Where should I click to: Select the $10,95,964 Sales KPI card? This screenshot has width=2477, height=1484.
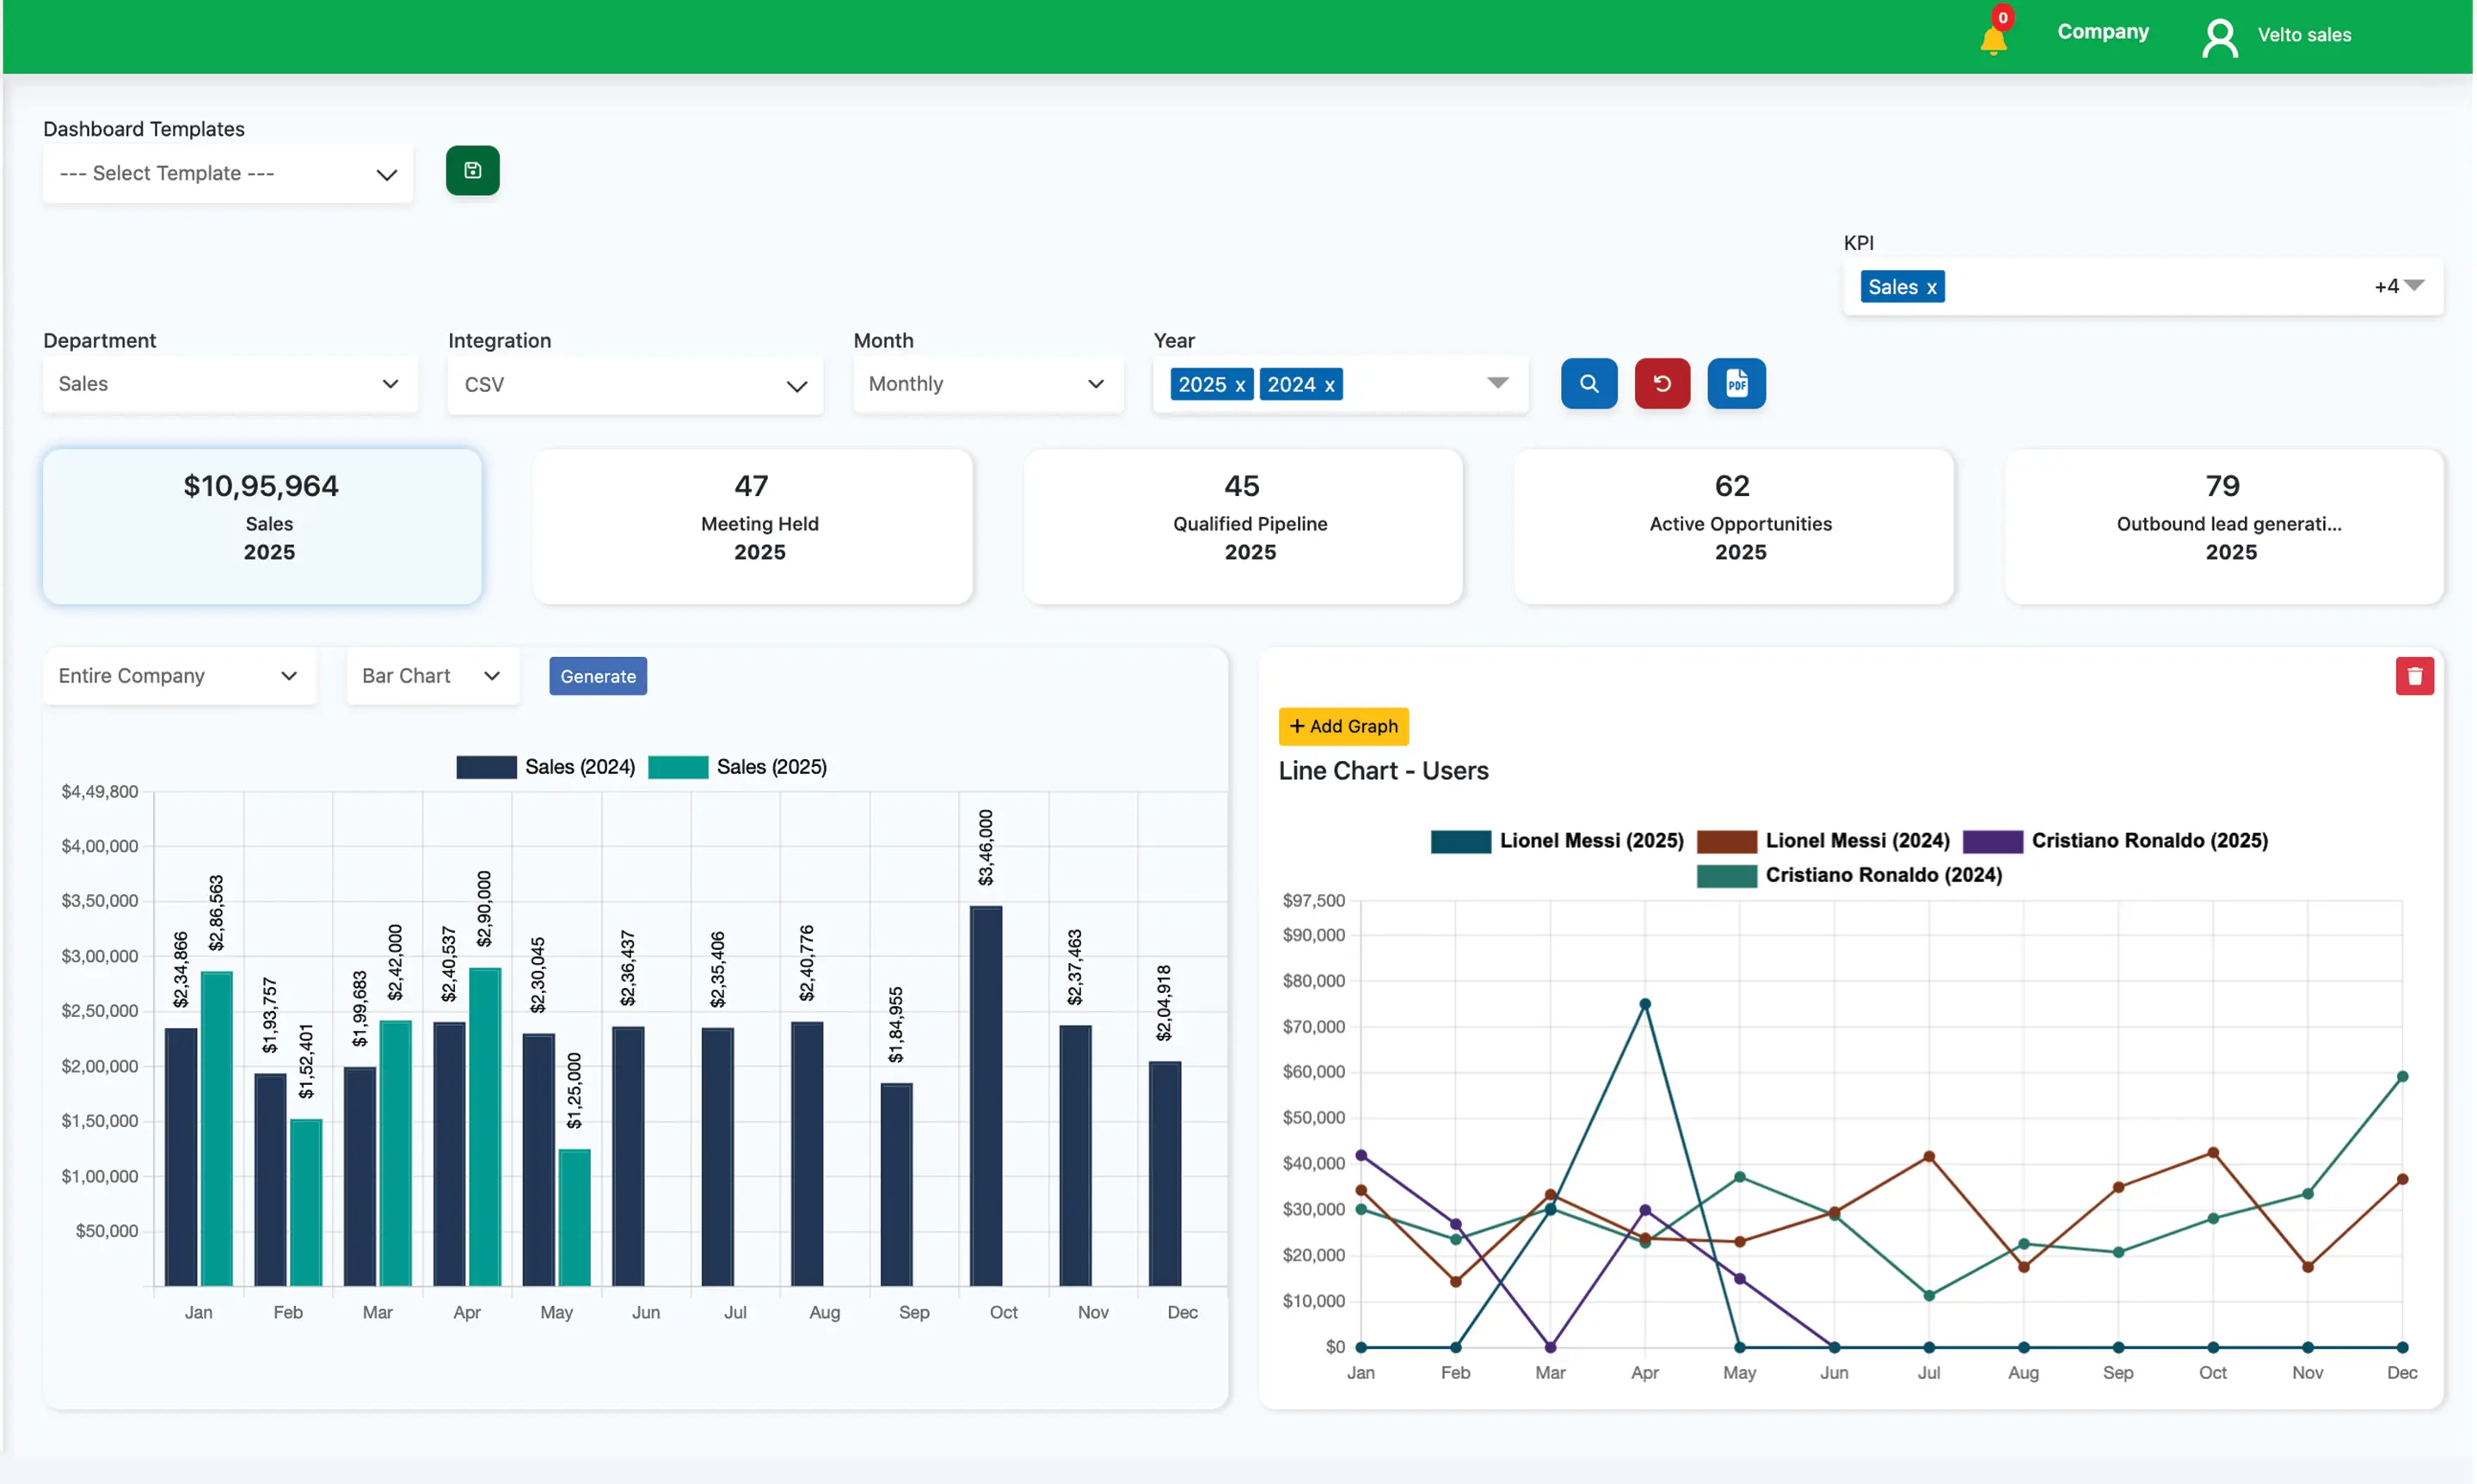tap(261, 527)
